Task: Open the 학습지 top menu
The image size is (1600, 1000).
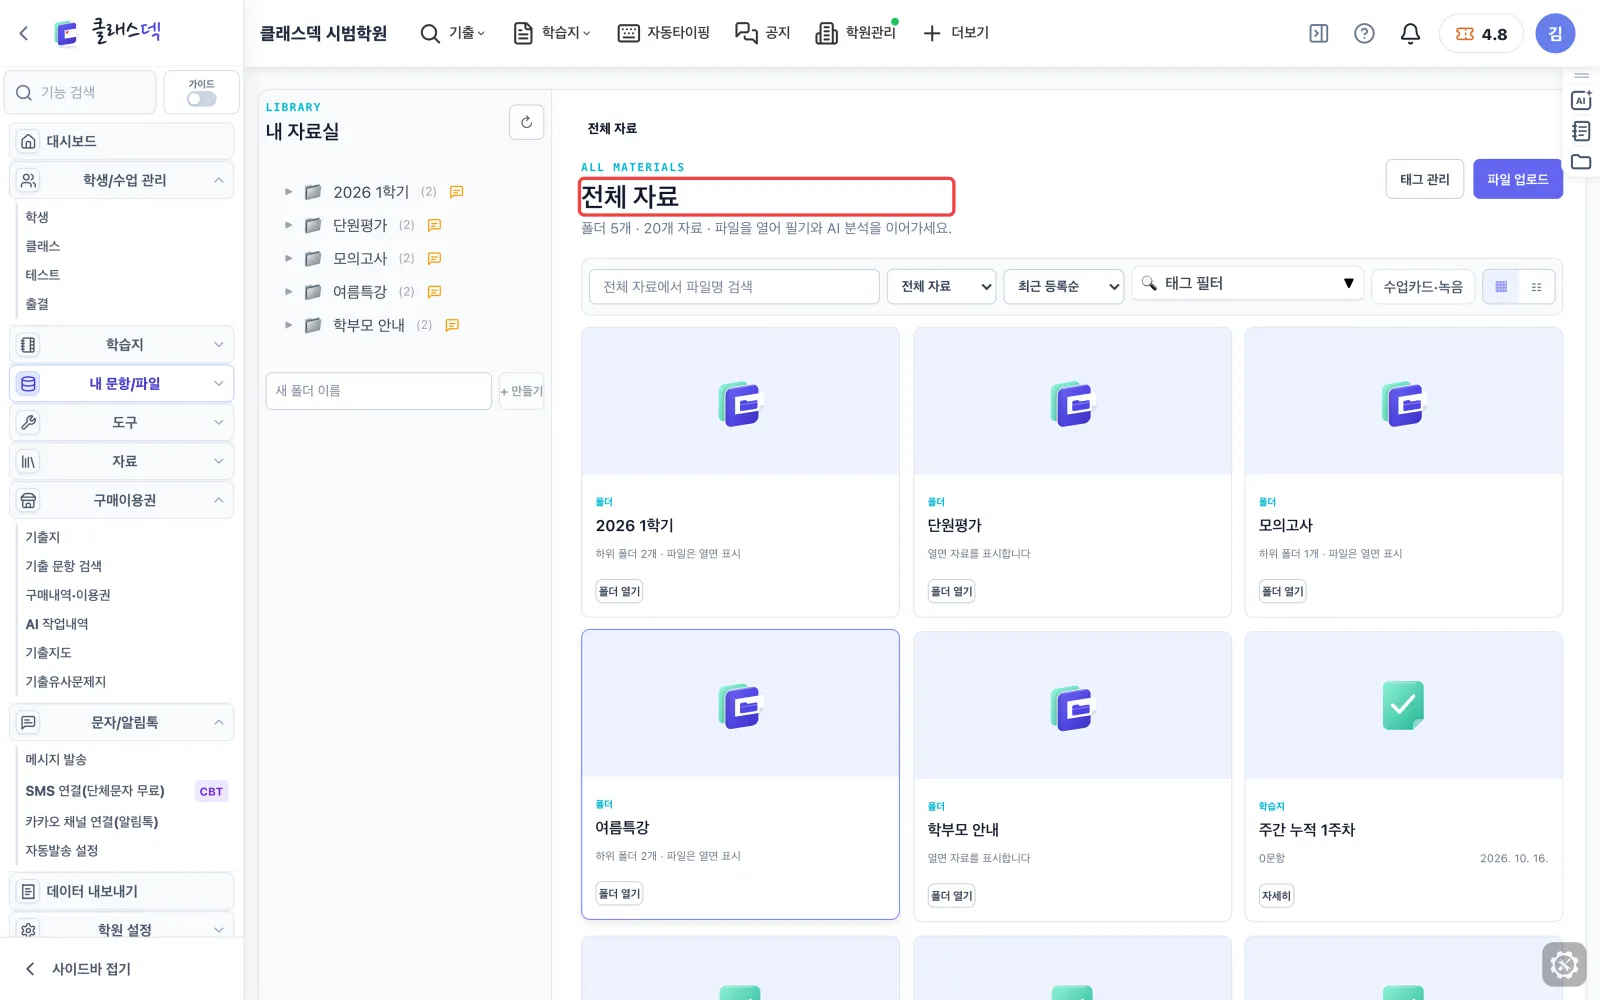Action: [552, 33]
